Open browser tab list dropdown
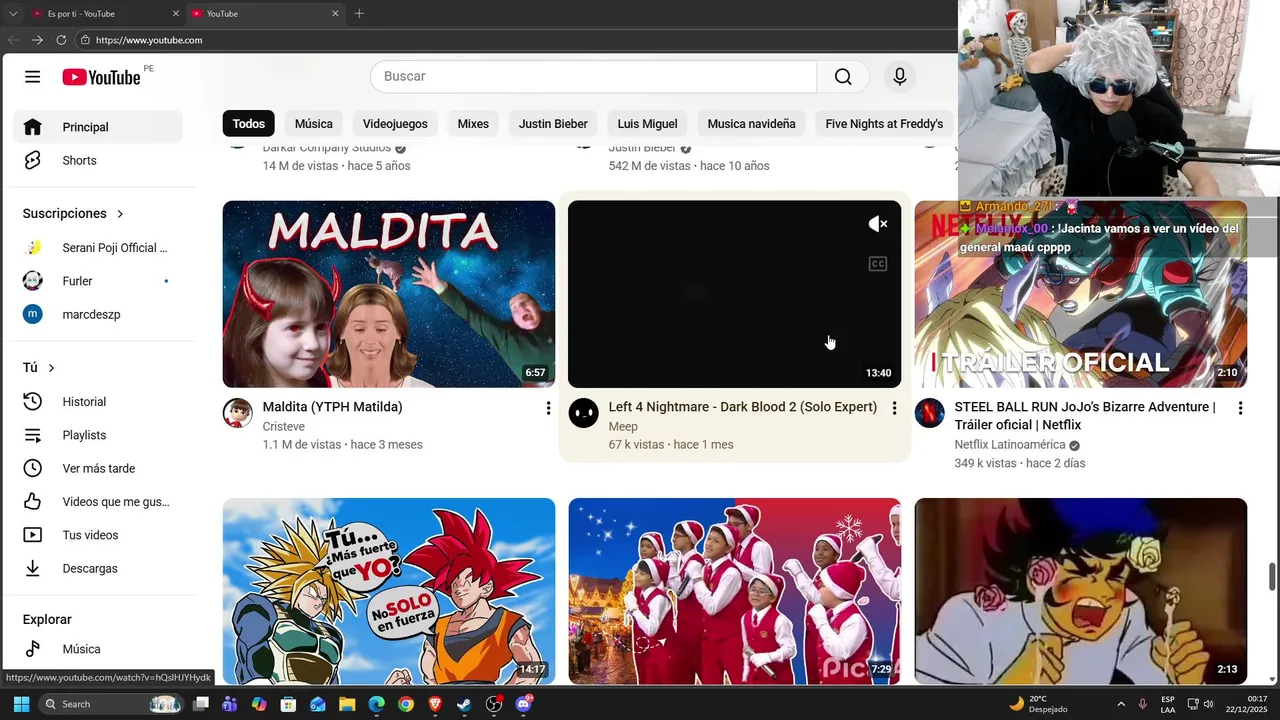Screen dimensions: 1280x720 [x=13, y=13]
